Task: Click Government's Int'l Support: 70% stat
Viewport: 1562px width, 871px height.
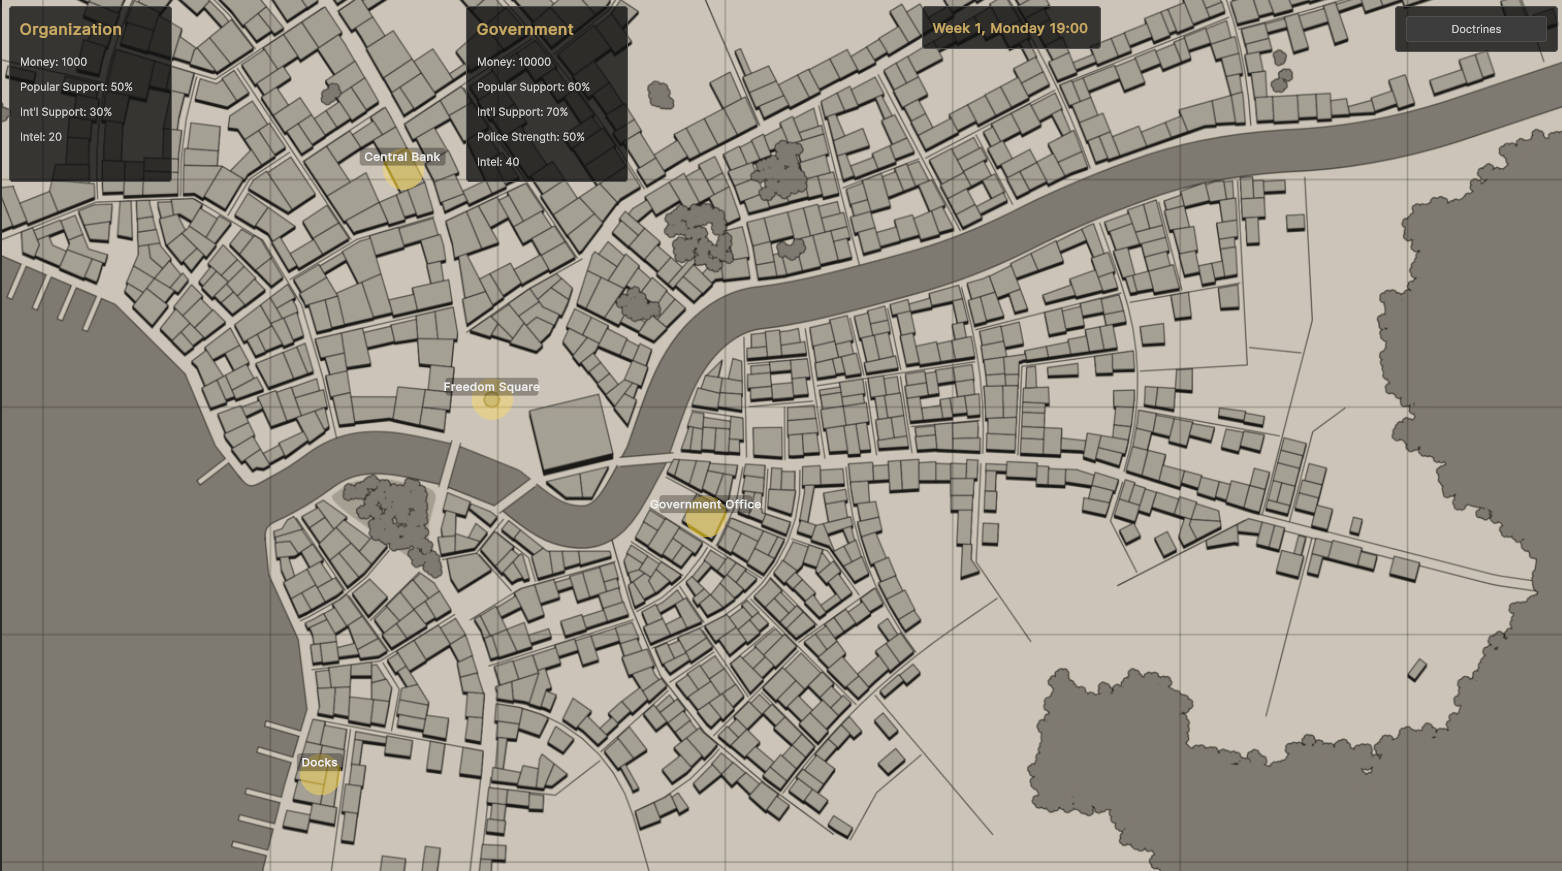Action: tap(522, 112)
